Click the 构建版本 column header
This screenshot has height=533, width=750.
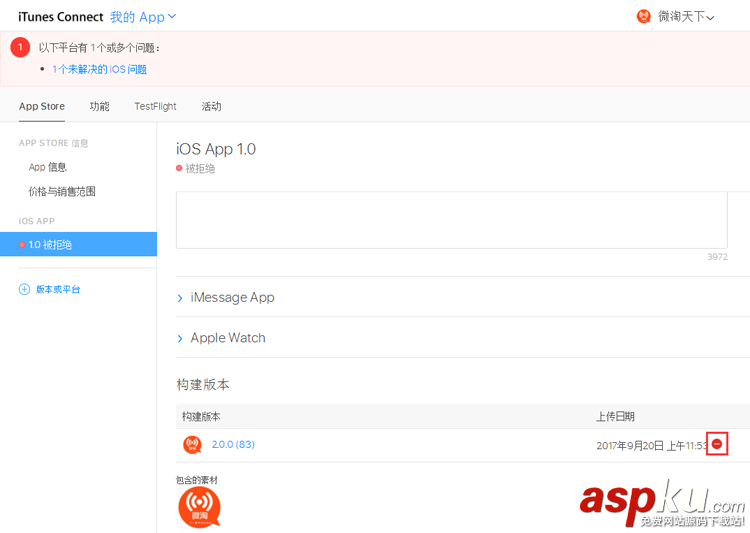(x=201, y=416)
